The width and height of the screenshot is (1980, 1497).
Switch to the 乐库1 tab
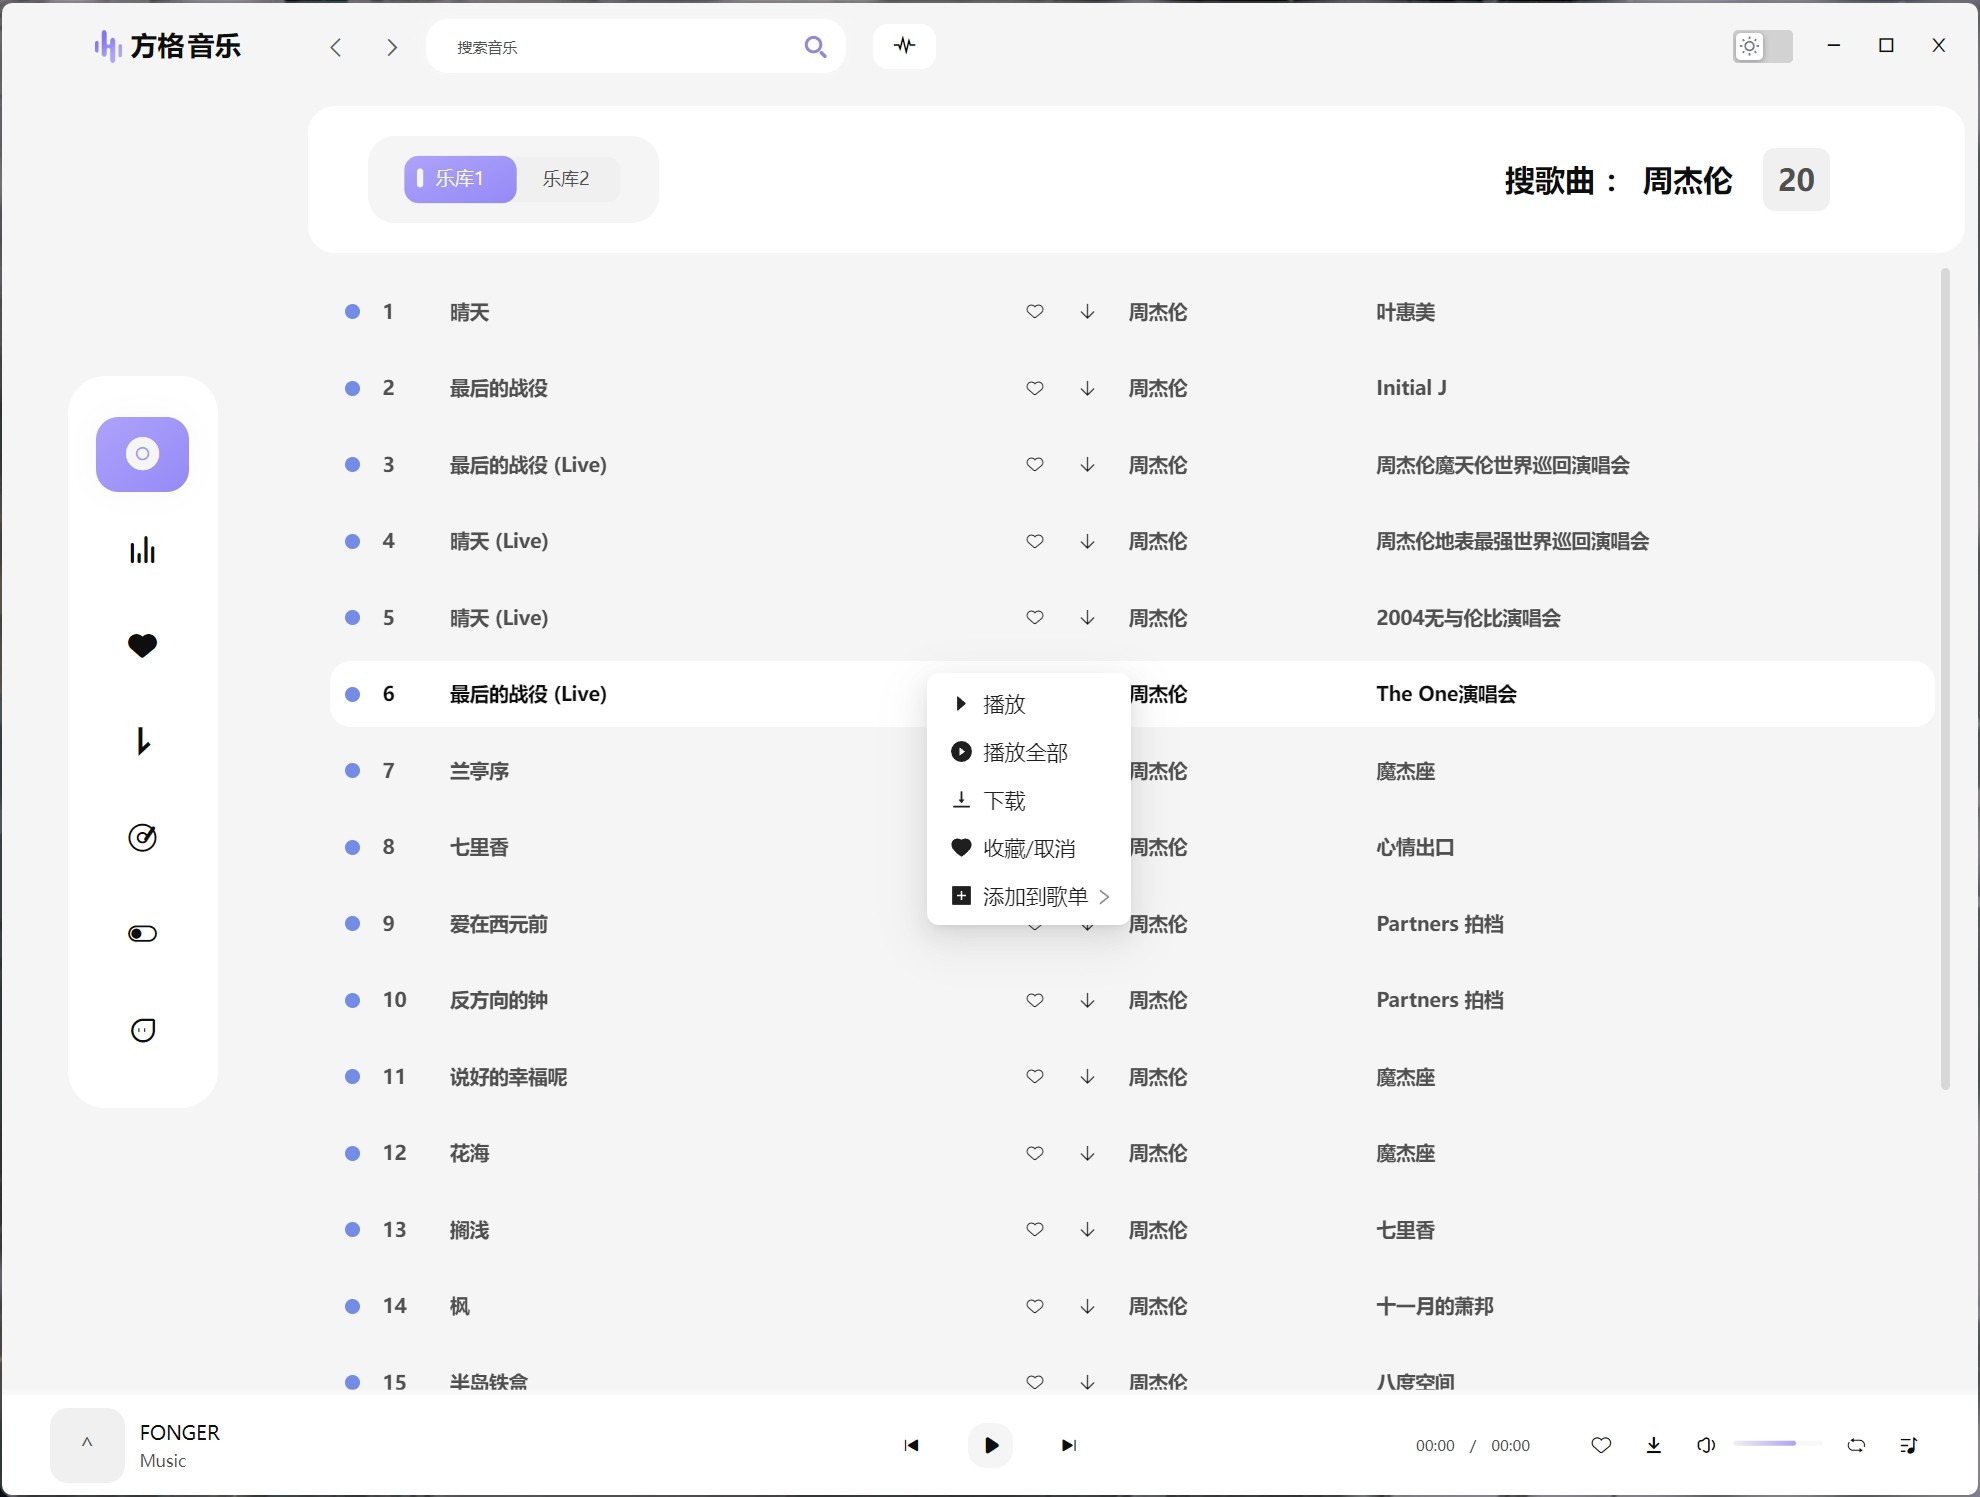point(460,179)
